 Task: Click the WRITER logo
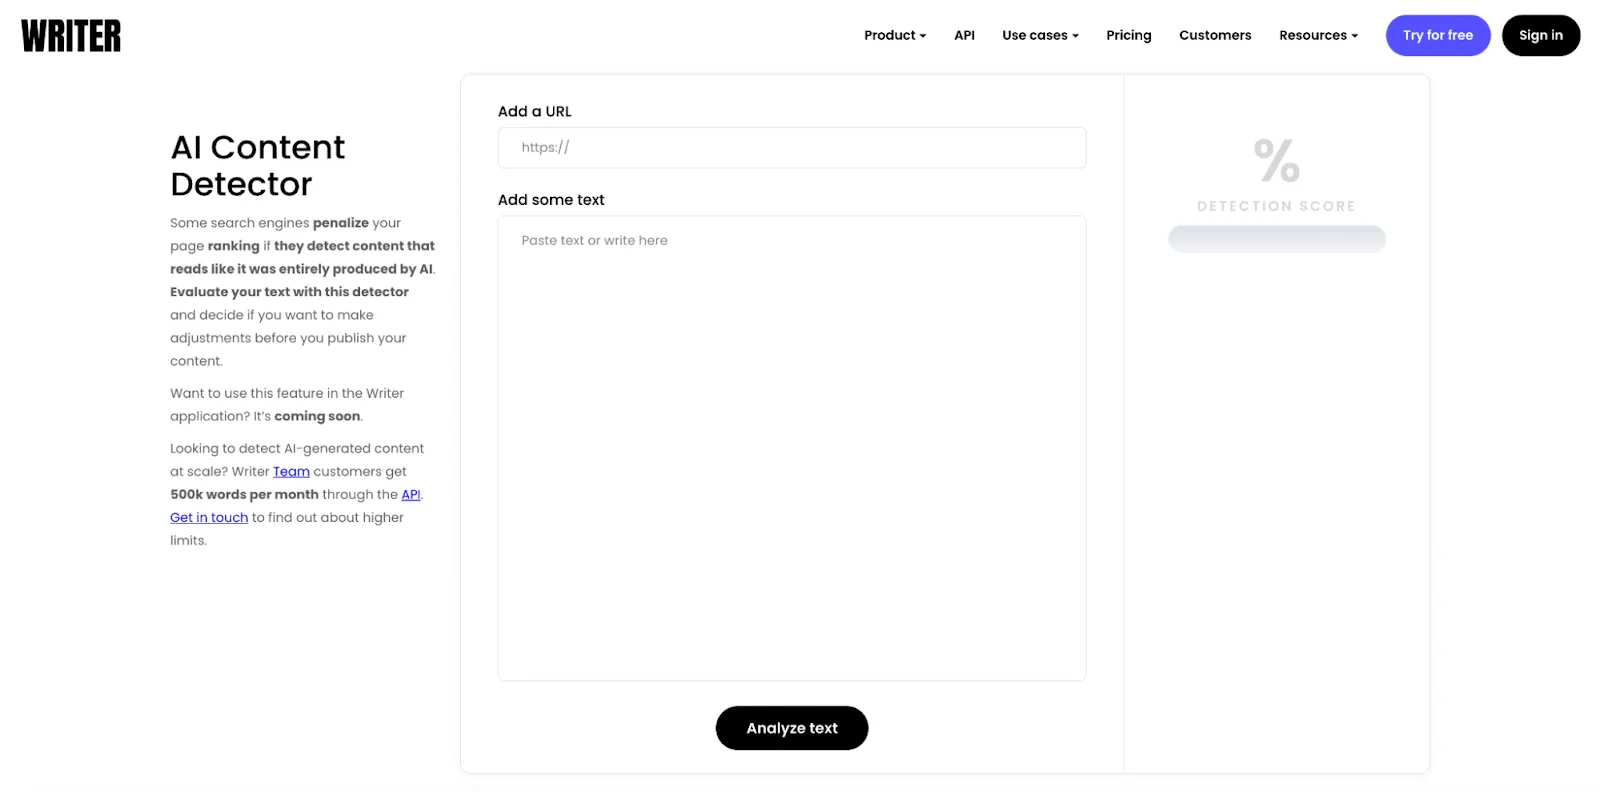(x=71, y=36)
